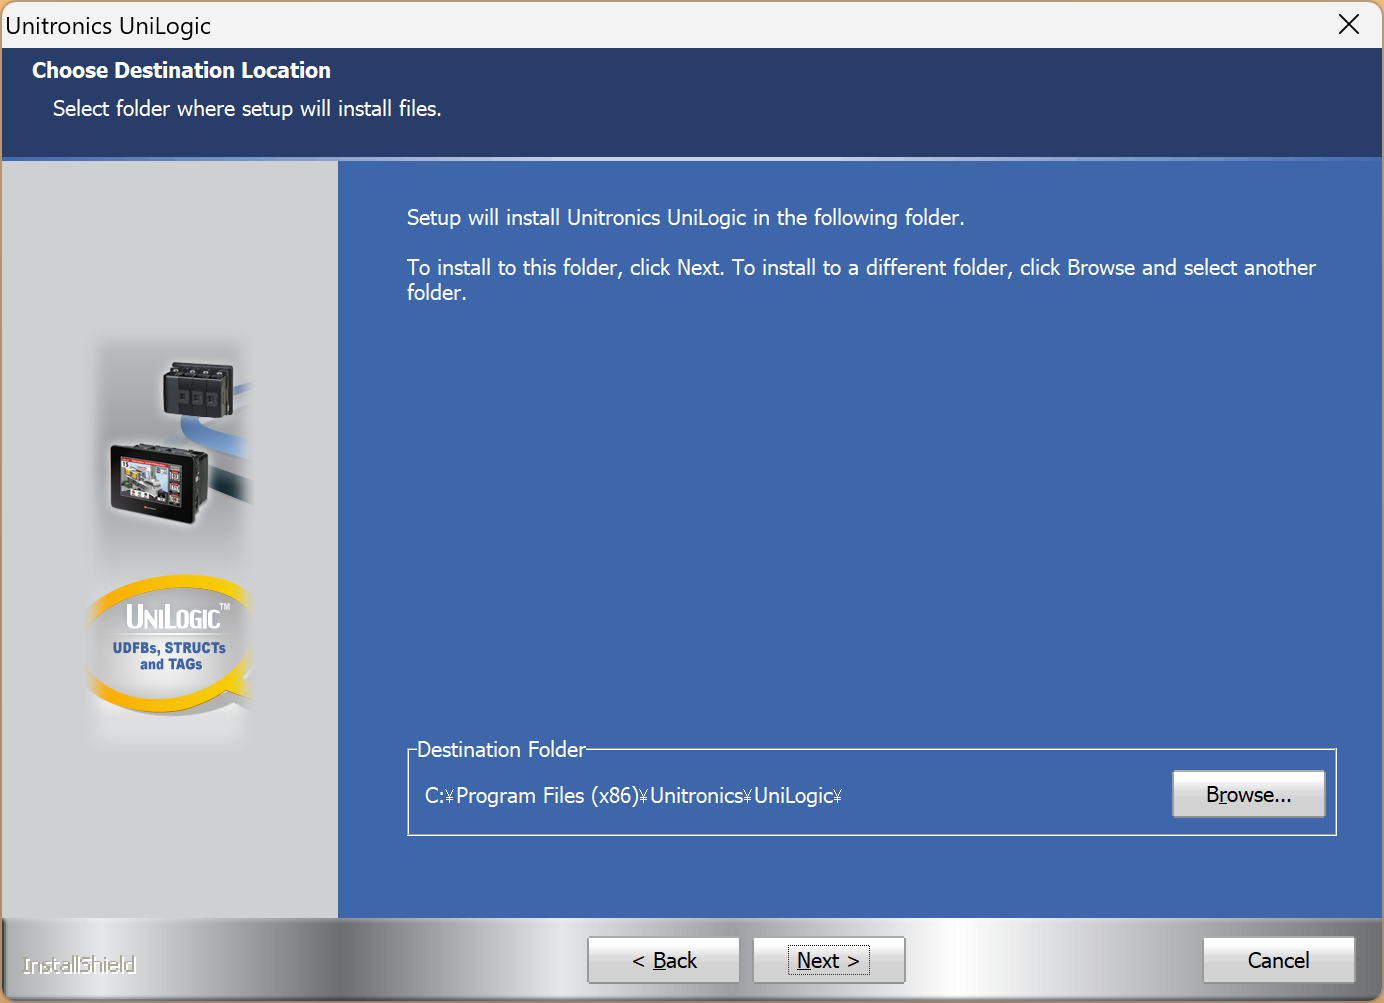This screenshot has height=1003, width=1384.
Task: Click the Destination Folder group label
Action: tap(501, 749)
